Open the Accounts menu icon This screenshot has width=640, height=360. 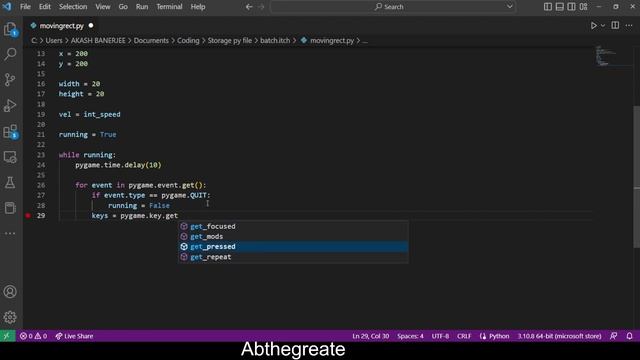point(10,291)
